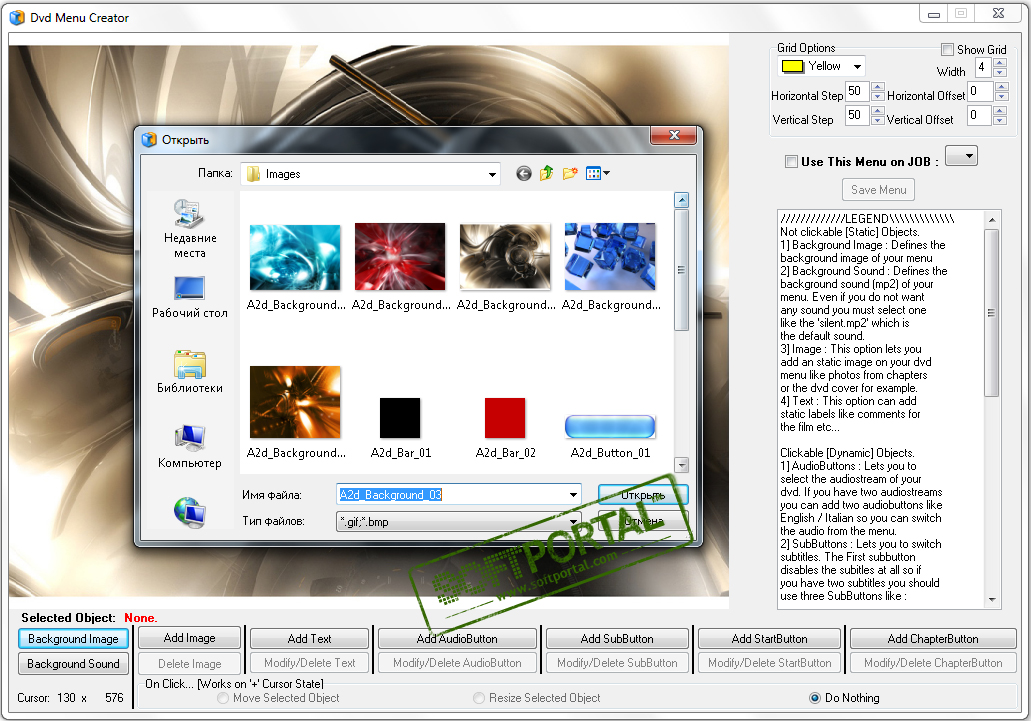Open Недавние места in the dialog sidebar
Image resolution: width=1031 pixels, height=721 pixels.
click(189, 229)
